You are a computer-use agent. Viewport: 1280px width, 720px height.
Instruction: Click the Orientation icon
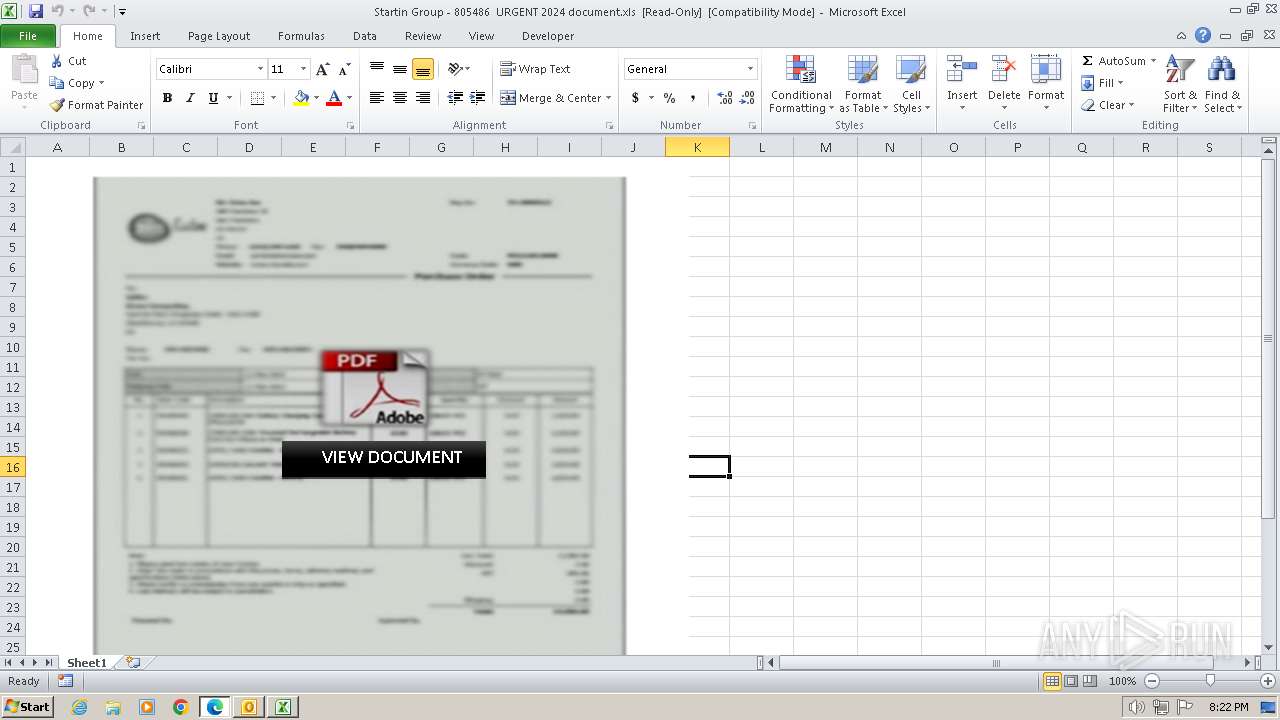pos(455,69)
